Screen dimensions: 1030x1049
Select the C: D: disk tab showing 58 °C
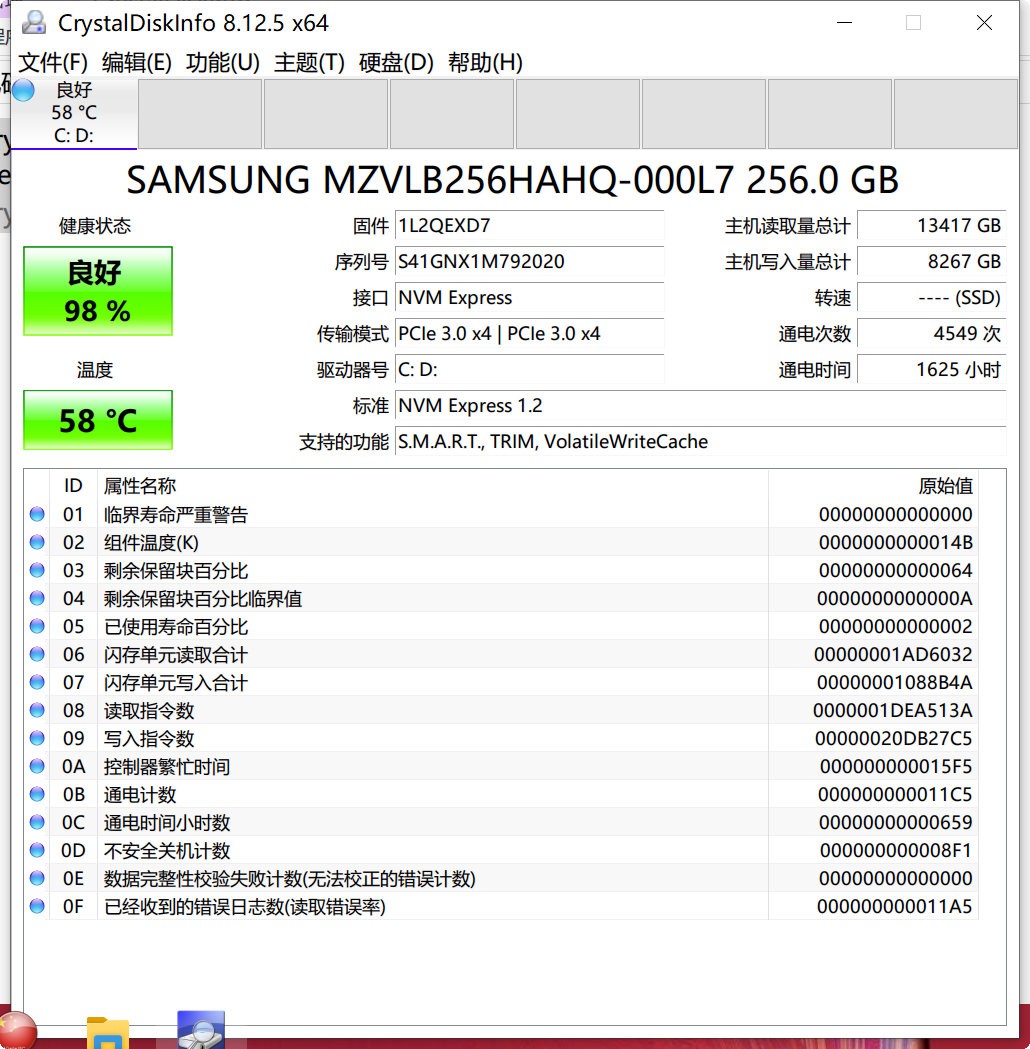74,113
